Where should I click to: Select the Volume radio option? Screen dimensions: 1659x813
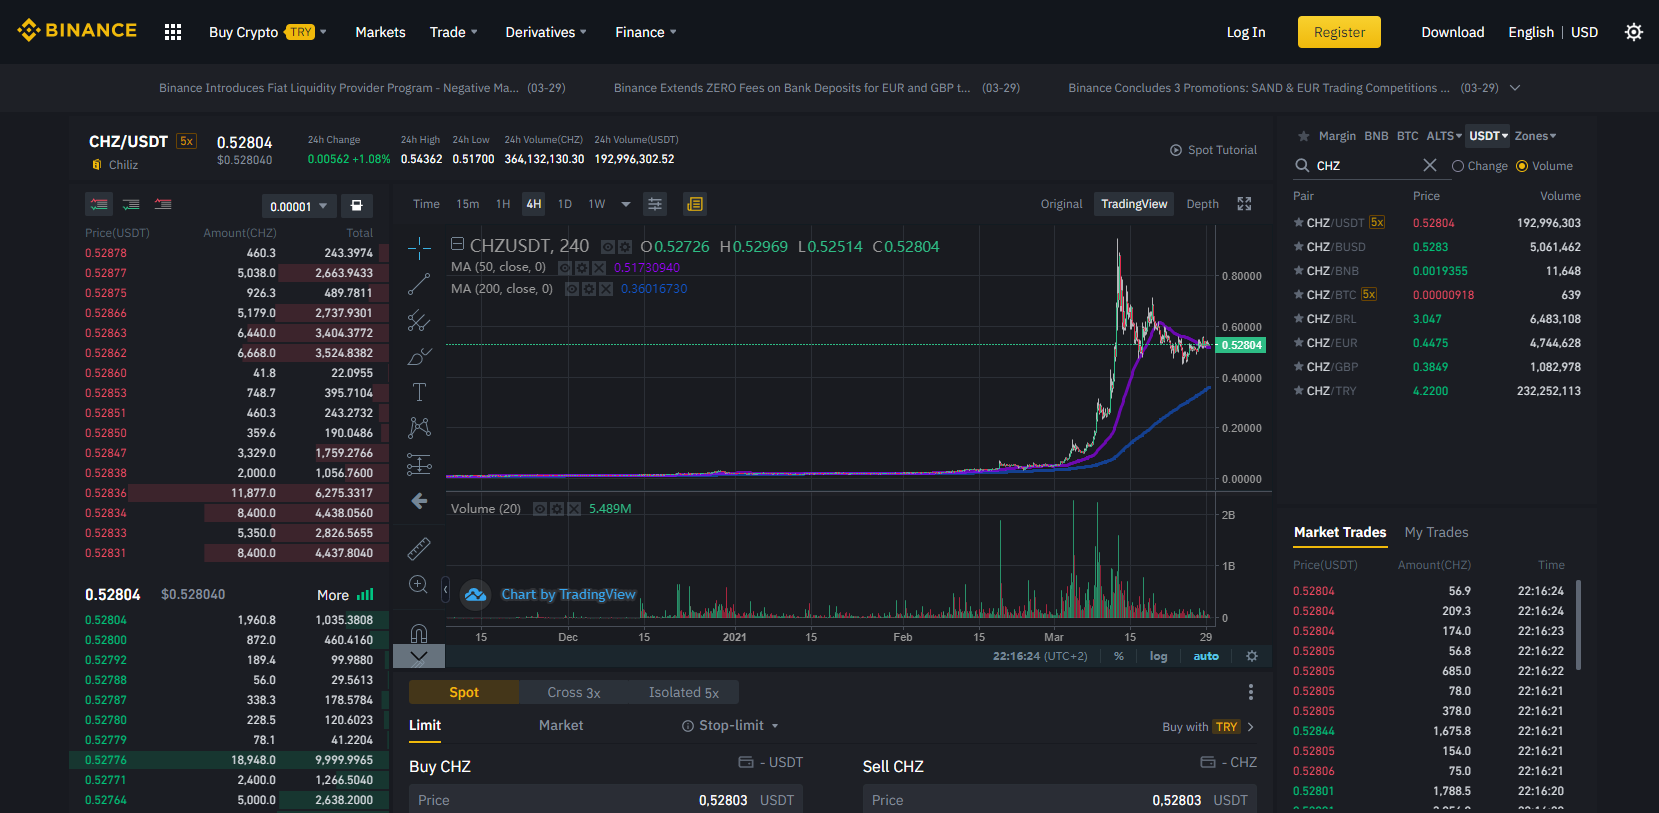tap(1545, 166)
